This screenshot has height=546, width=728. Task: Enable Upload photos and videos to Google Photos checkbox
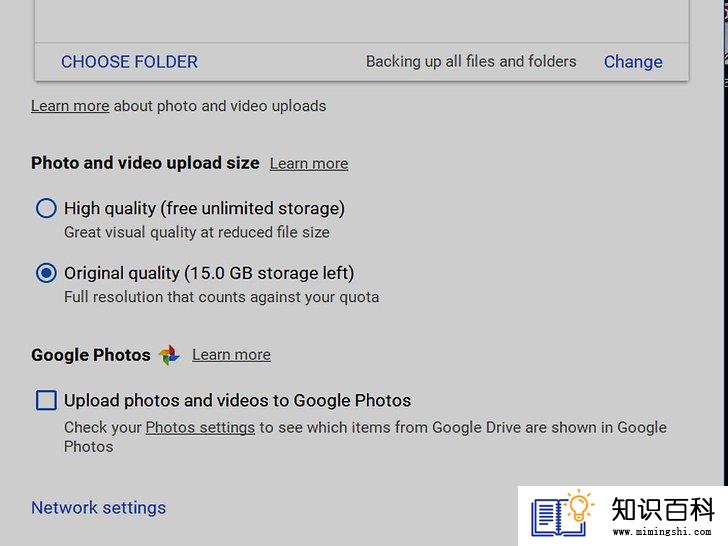point(46,400)
